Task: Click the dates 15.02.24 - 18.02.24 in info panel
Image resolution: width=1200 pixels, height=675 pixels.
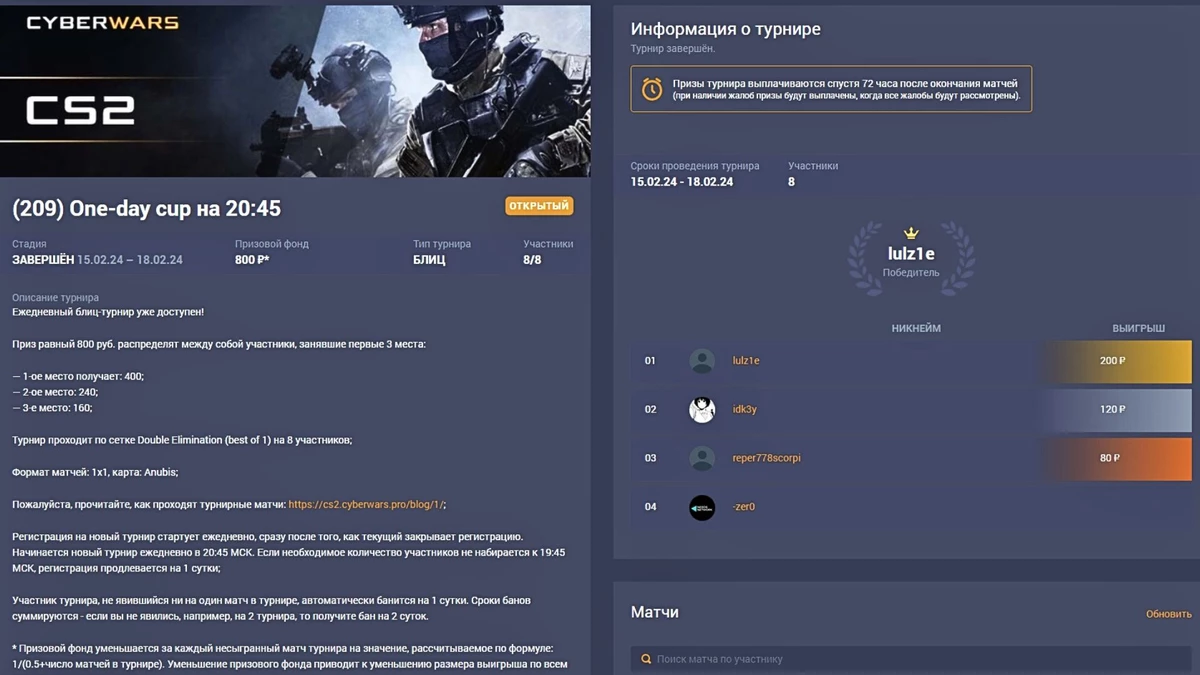Action: click(x=682, y=182)
